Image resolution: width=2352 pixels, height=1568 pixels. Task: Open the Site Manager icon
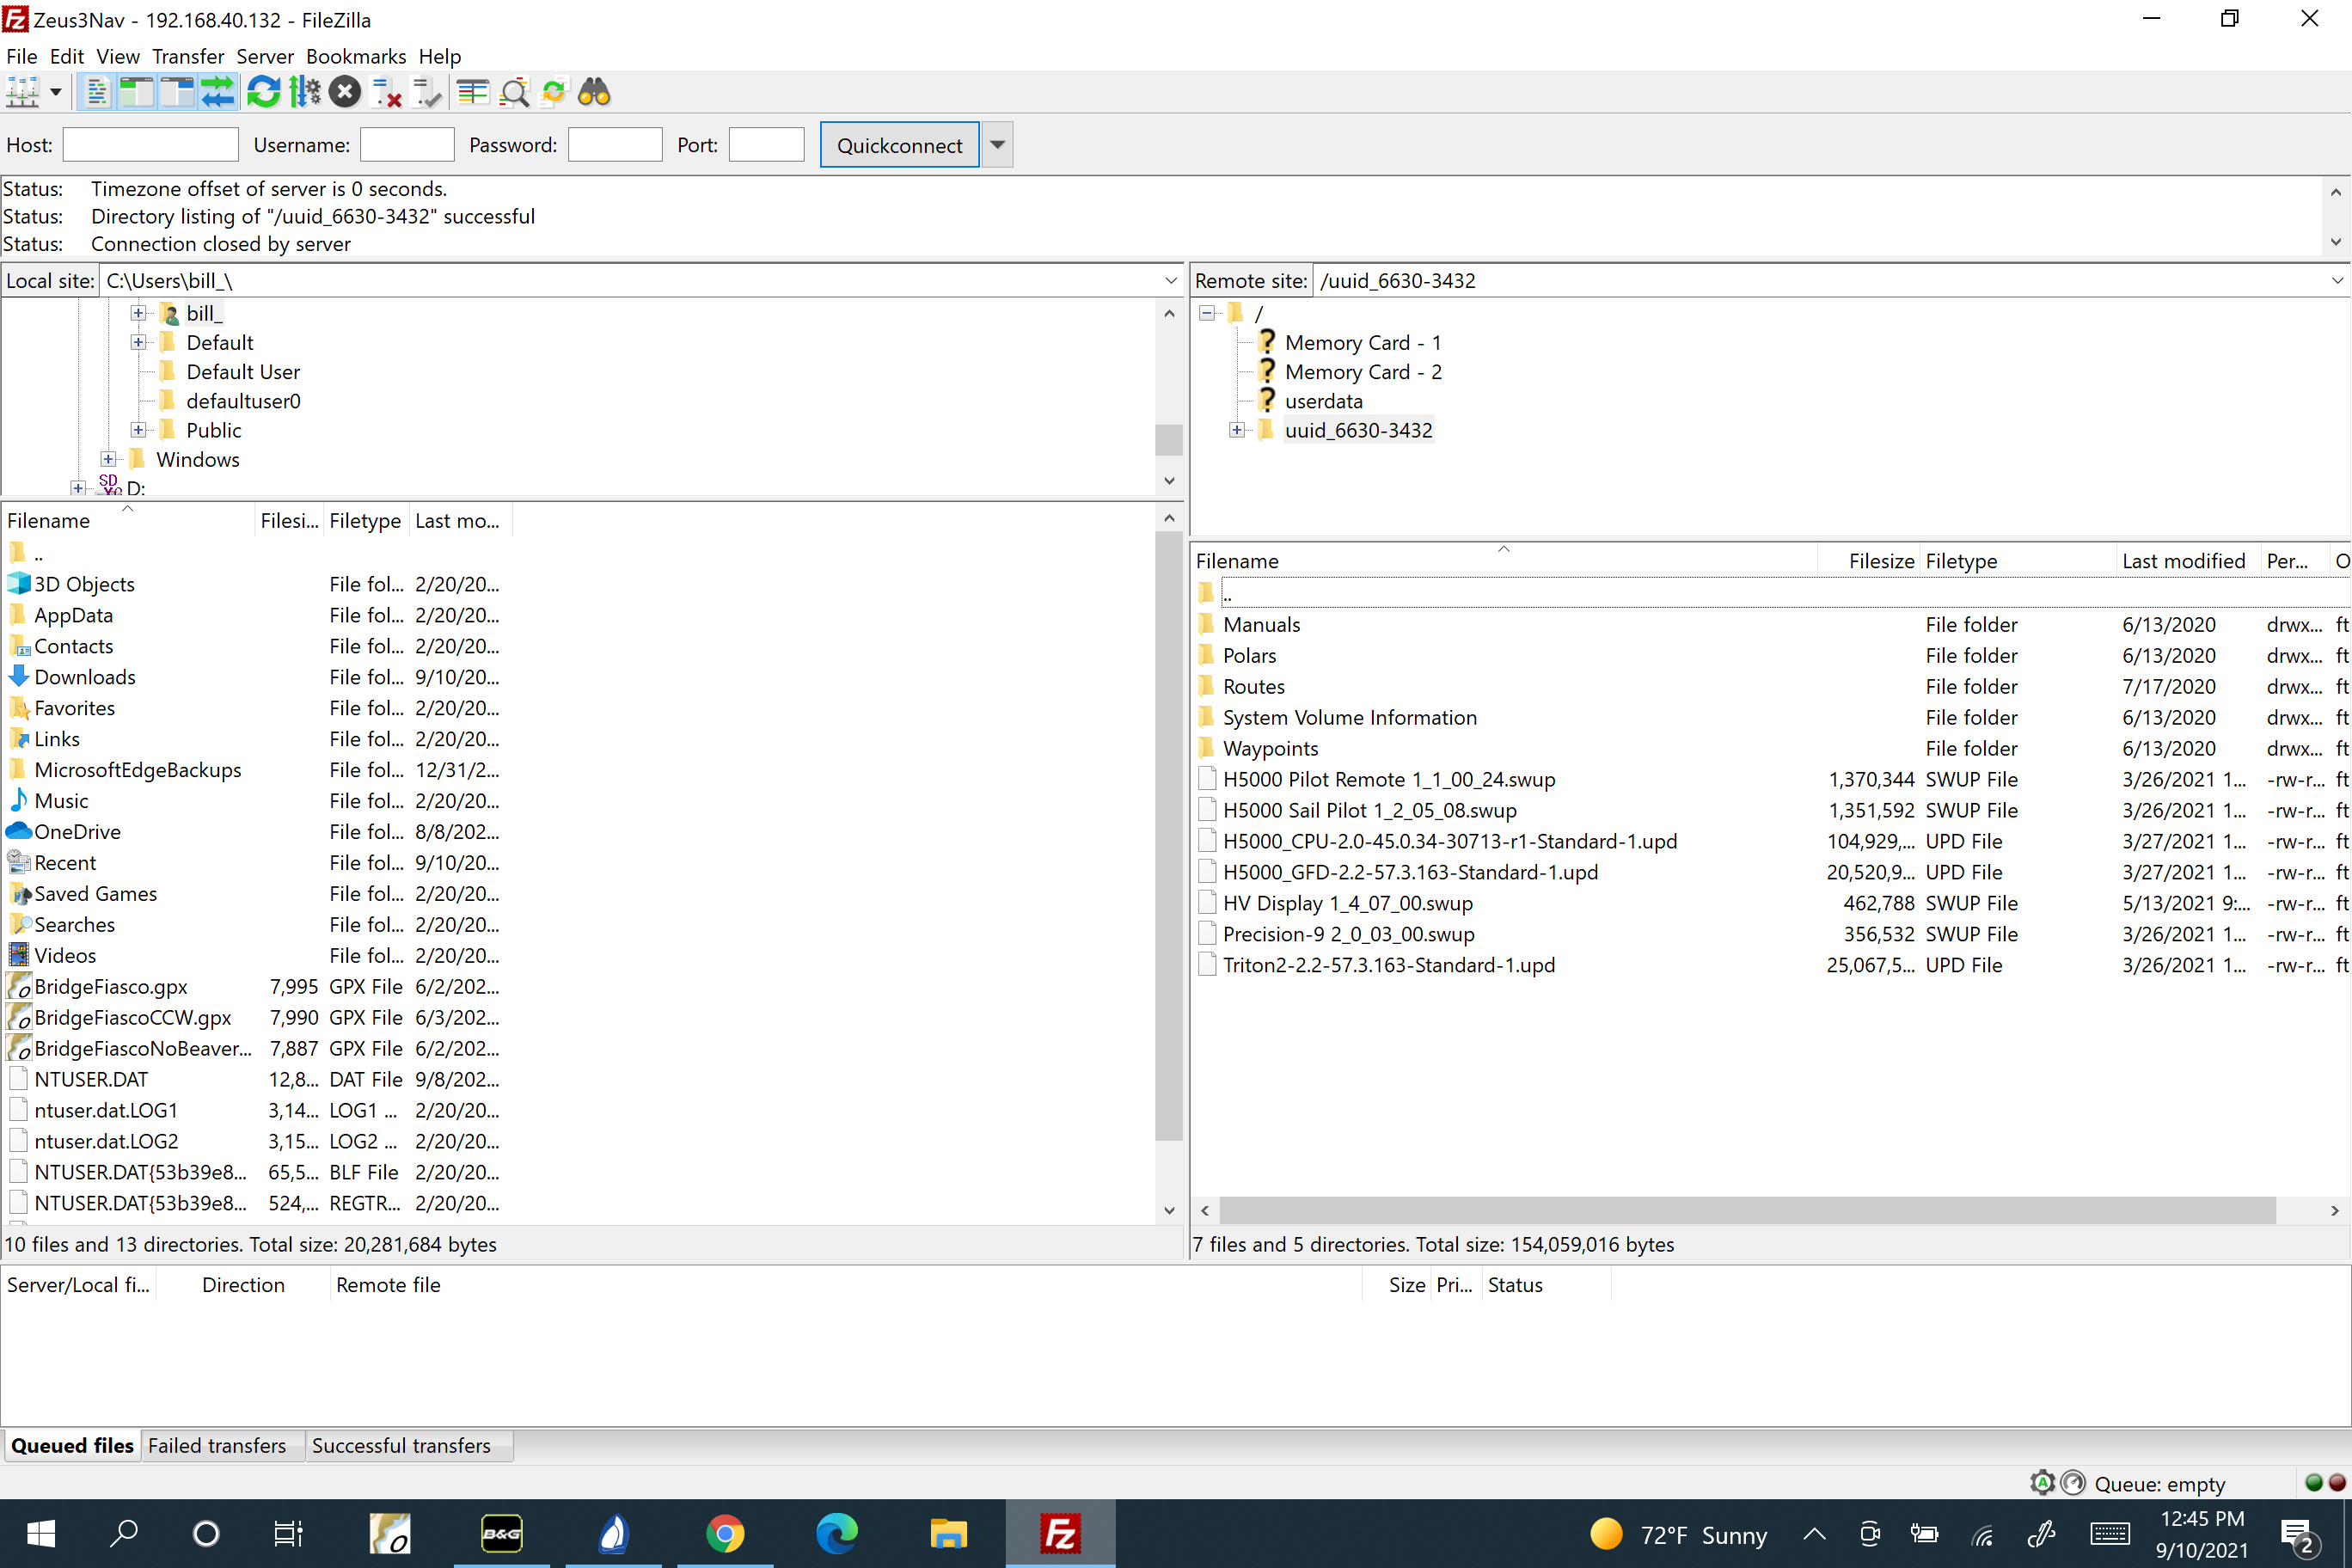pos(23,93)
